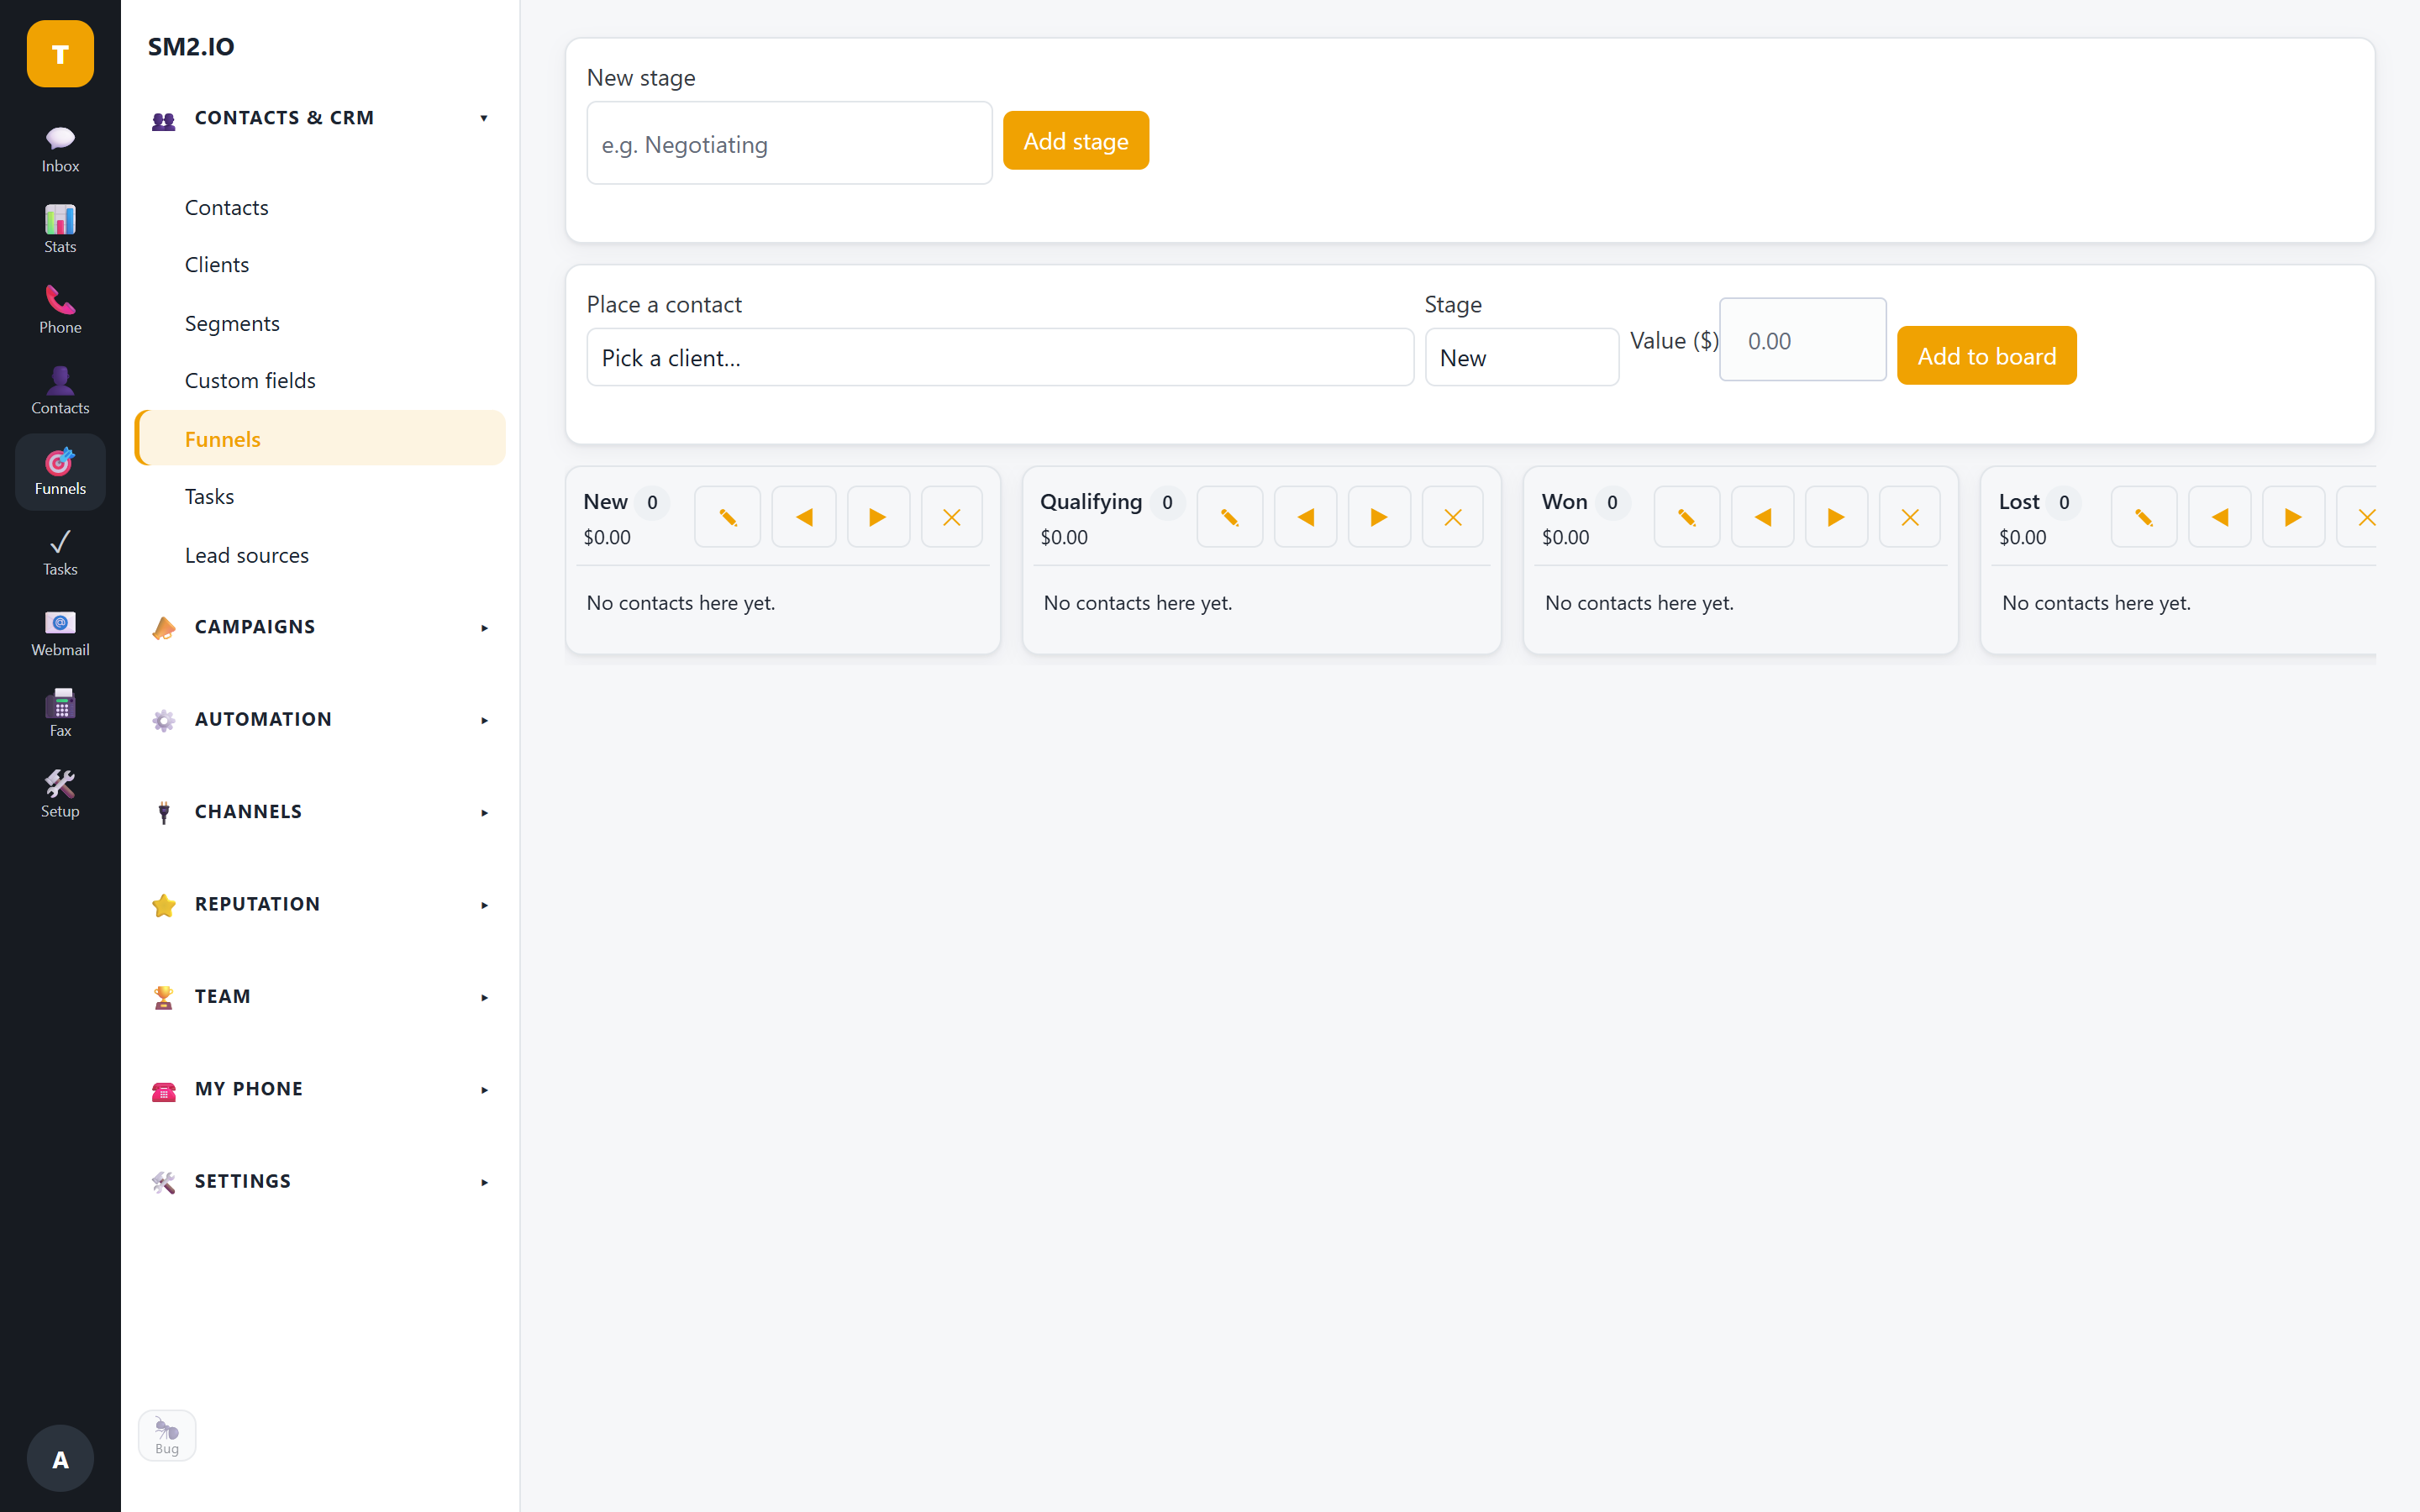Move the New stage left
The width and height of the screenshot is (2420, 1512).
point(804,517)
